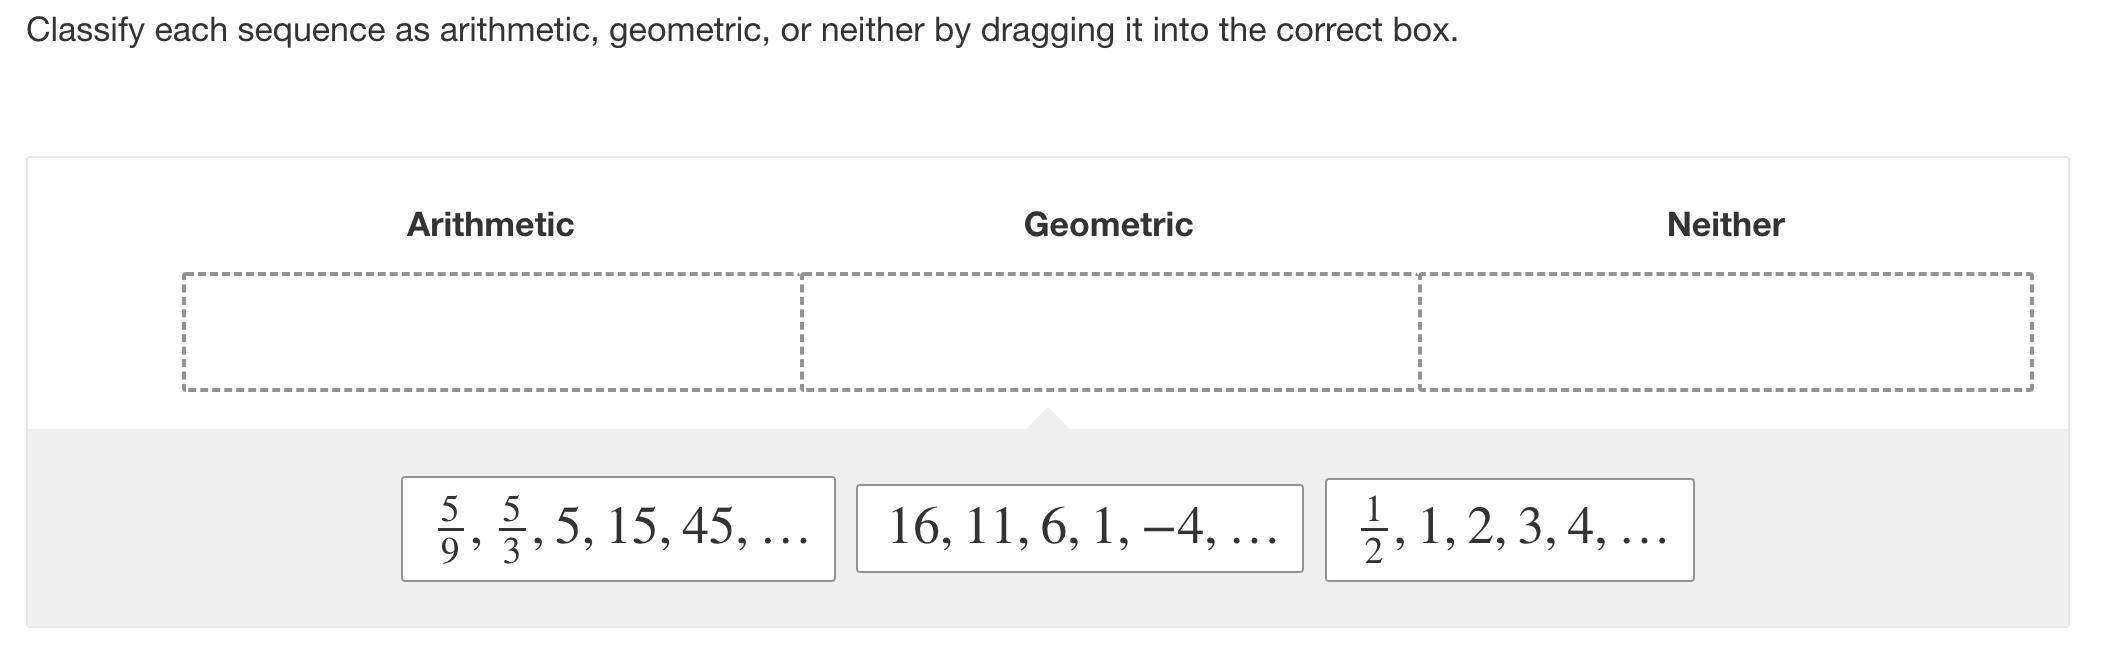The image size is (2102, 660).
Task: Click the empty Geometric drop box
Action: [1109, 331]
